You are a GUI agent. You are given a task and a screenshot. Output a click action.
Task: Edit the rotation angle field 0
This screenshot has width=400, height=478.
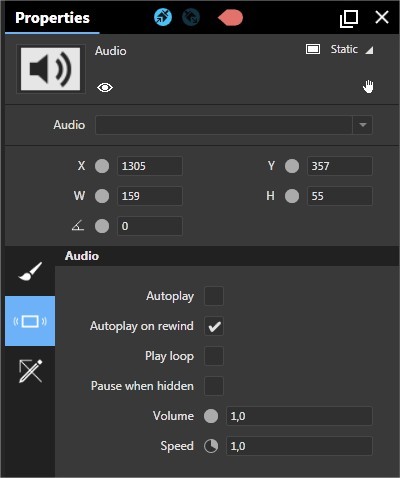tap(150, 226)
